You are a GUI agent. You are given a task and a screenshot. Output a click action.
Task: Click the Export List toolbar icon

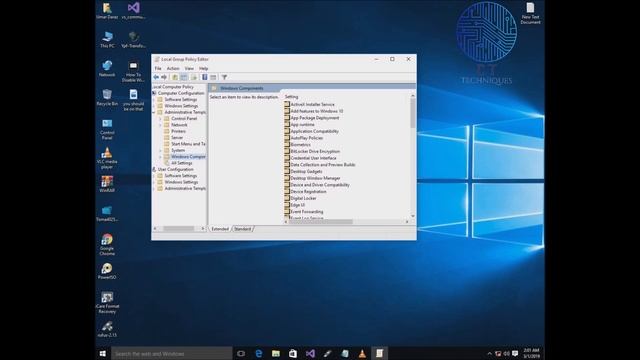[x=194, y=77]
